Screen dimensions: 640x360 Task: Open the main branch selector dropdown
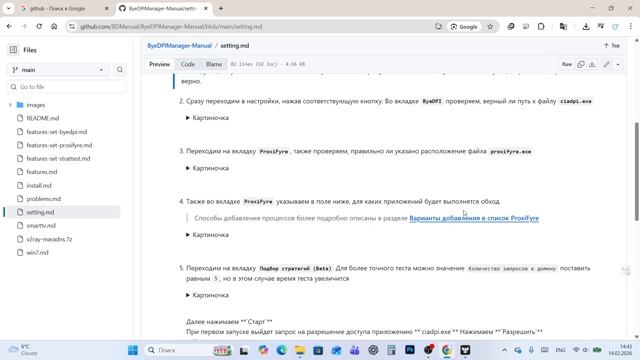point(58,70)
